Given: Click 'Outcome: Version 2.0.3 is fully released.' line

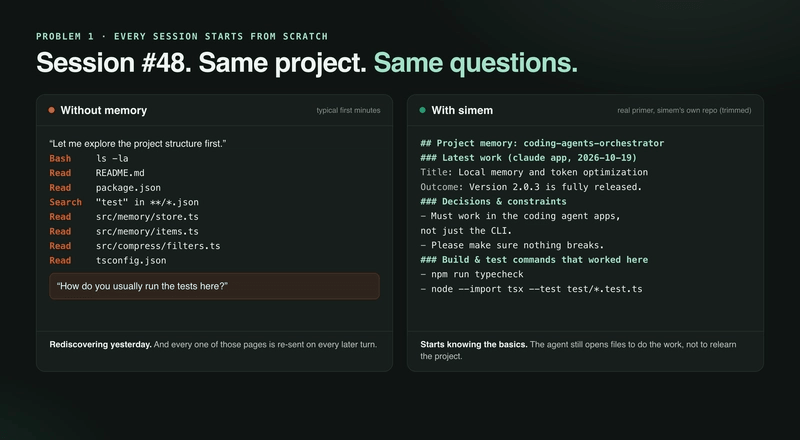Looking at the screenshot, I should tap(531, 187).
